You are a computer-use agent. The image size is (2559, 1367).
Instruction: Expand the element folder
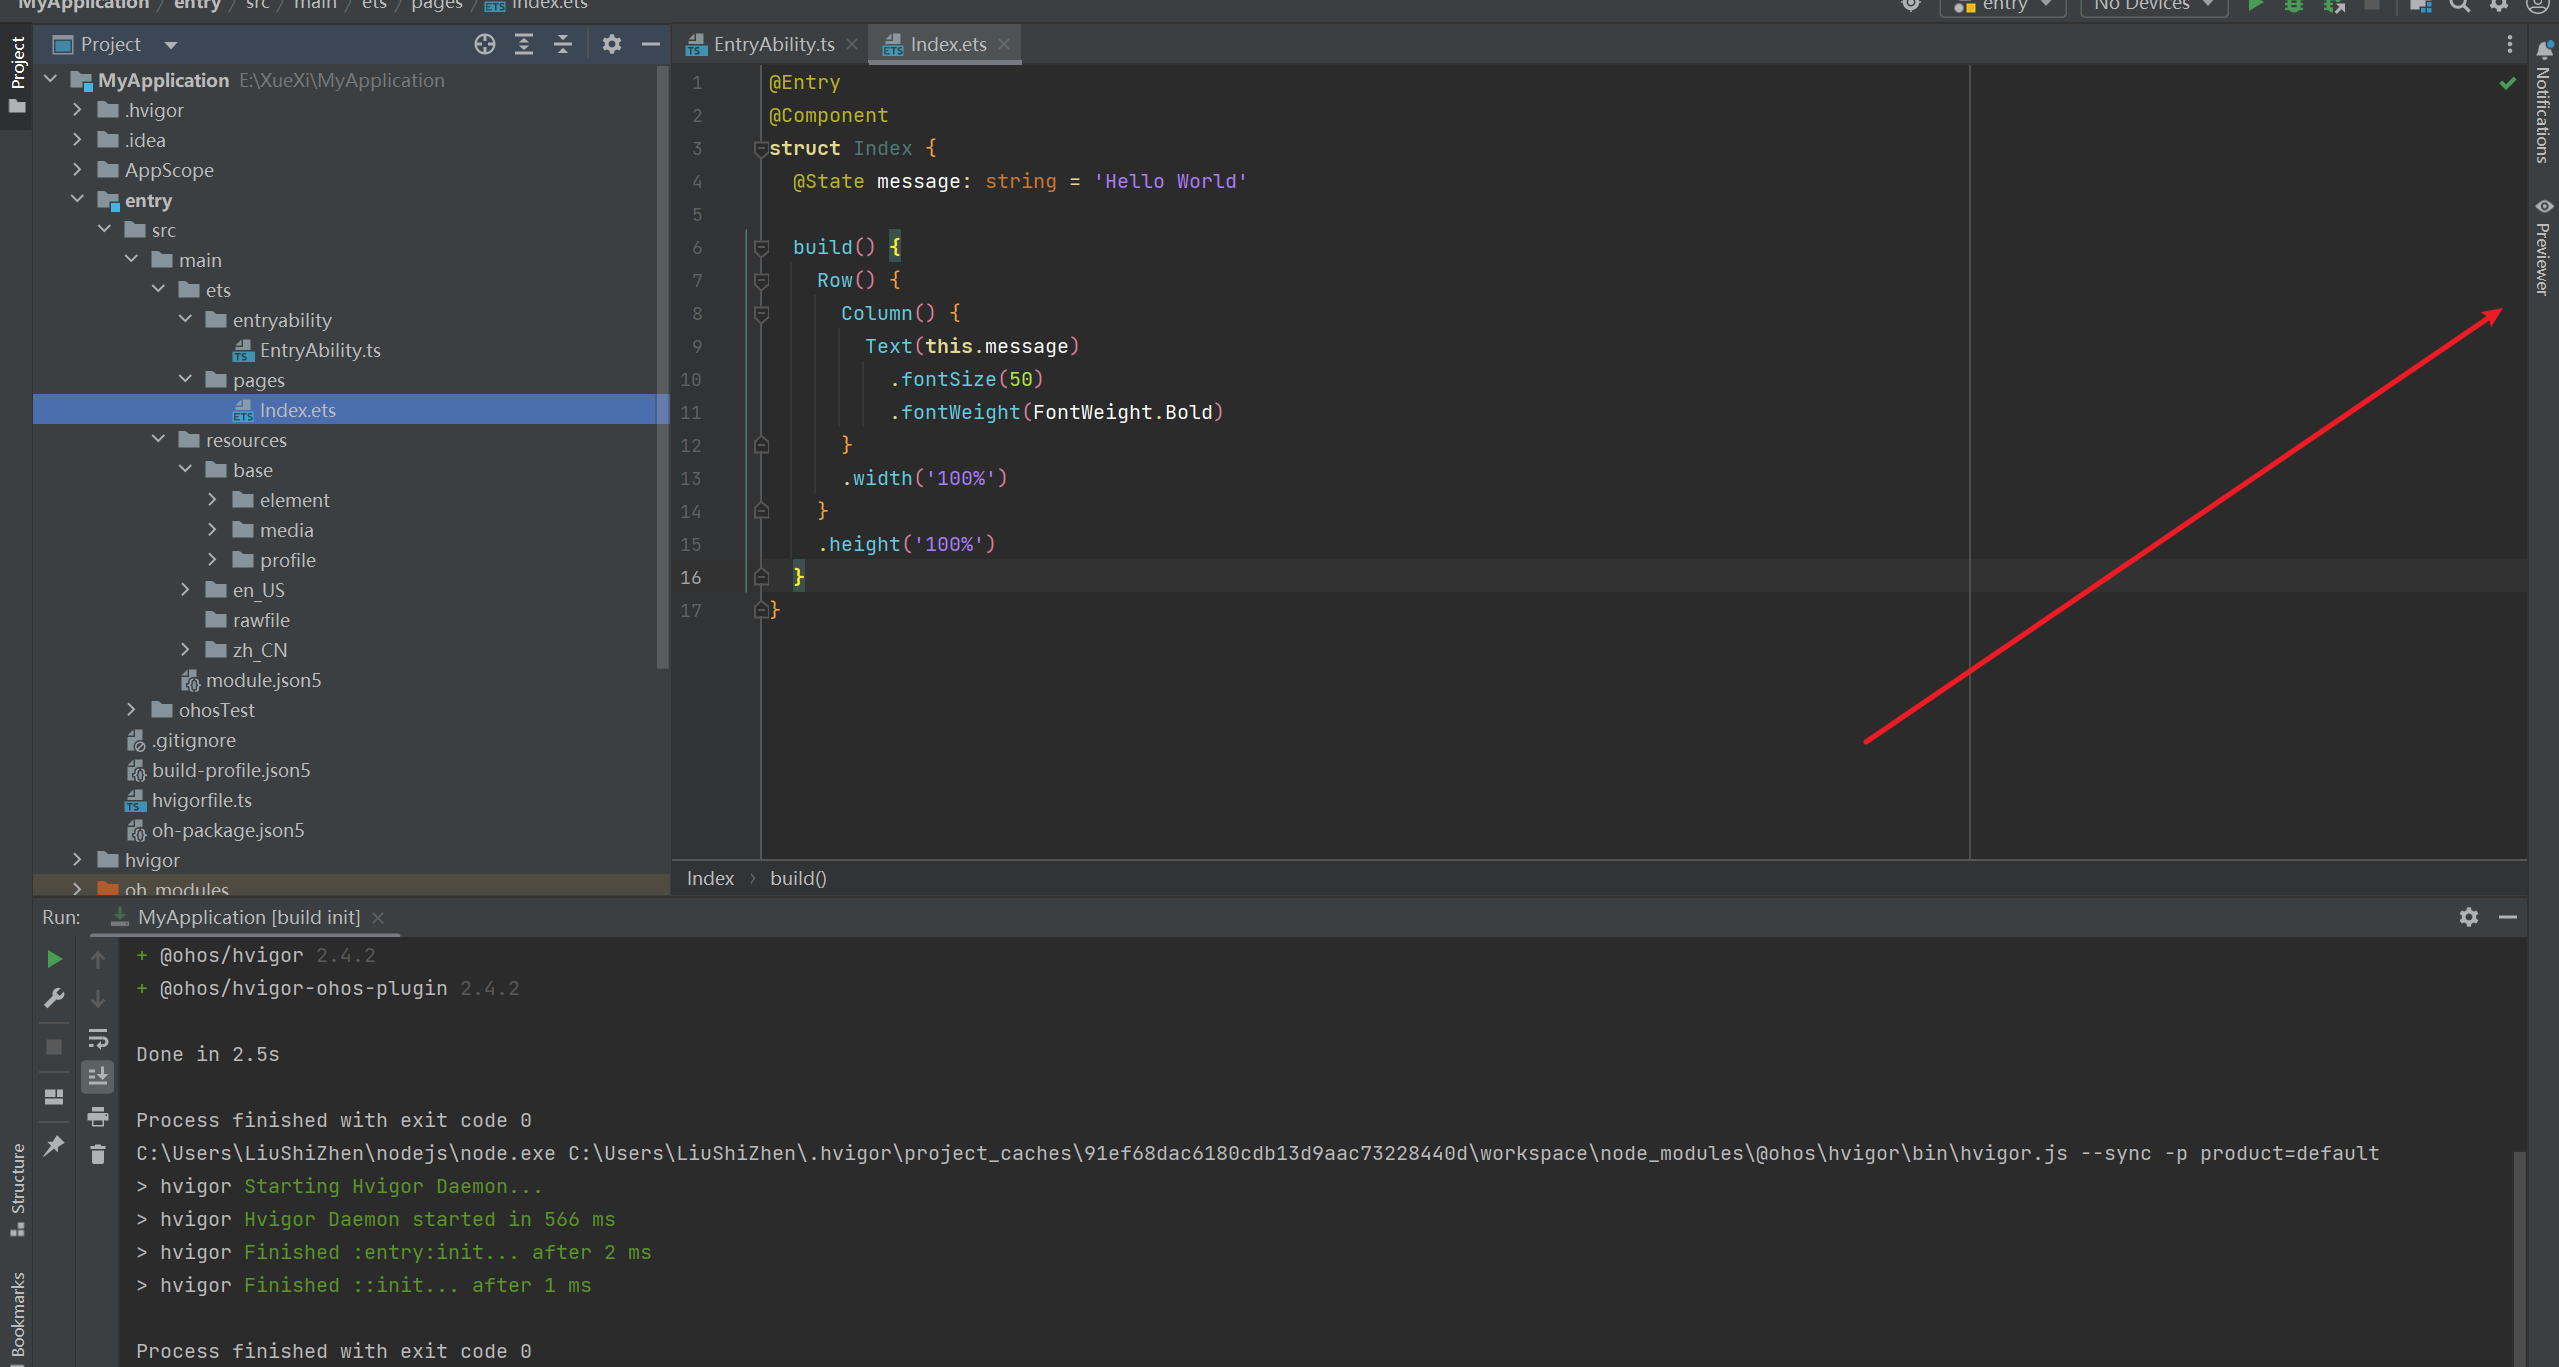click(x=212, y=500)
